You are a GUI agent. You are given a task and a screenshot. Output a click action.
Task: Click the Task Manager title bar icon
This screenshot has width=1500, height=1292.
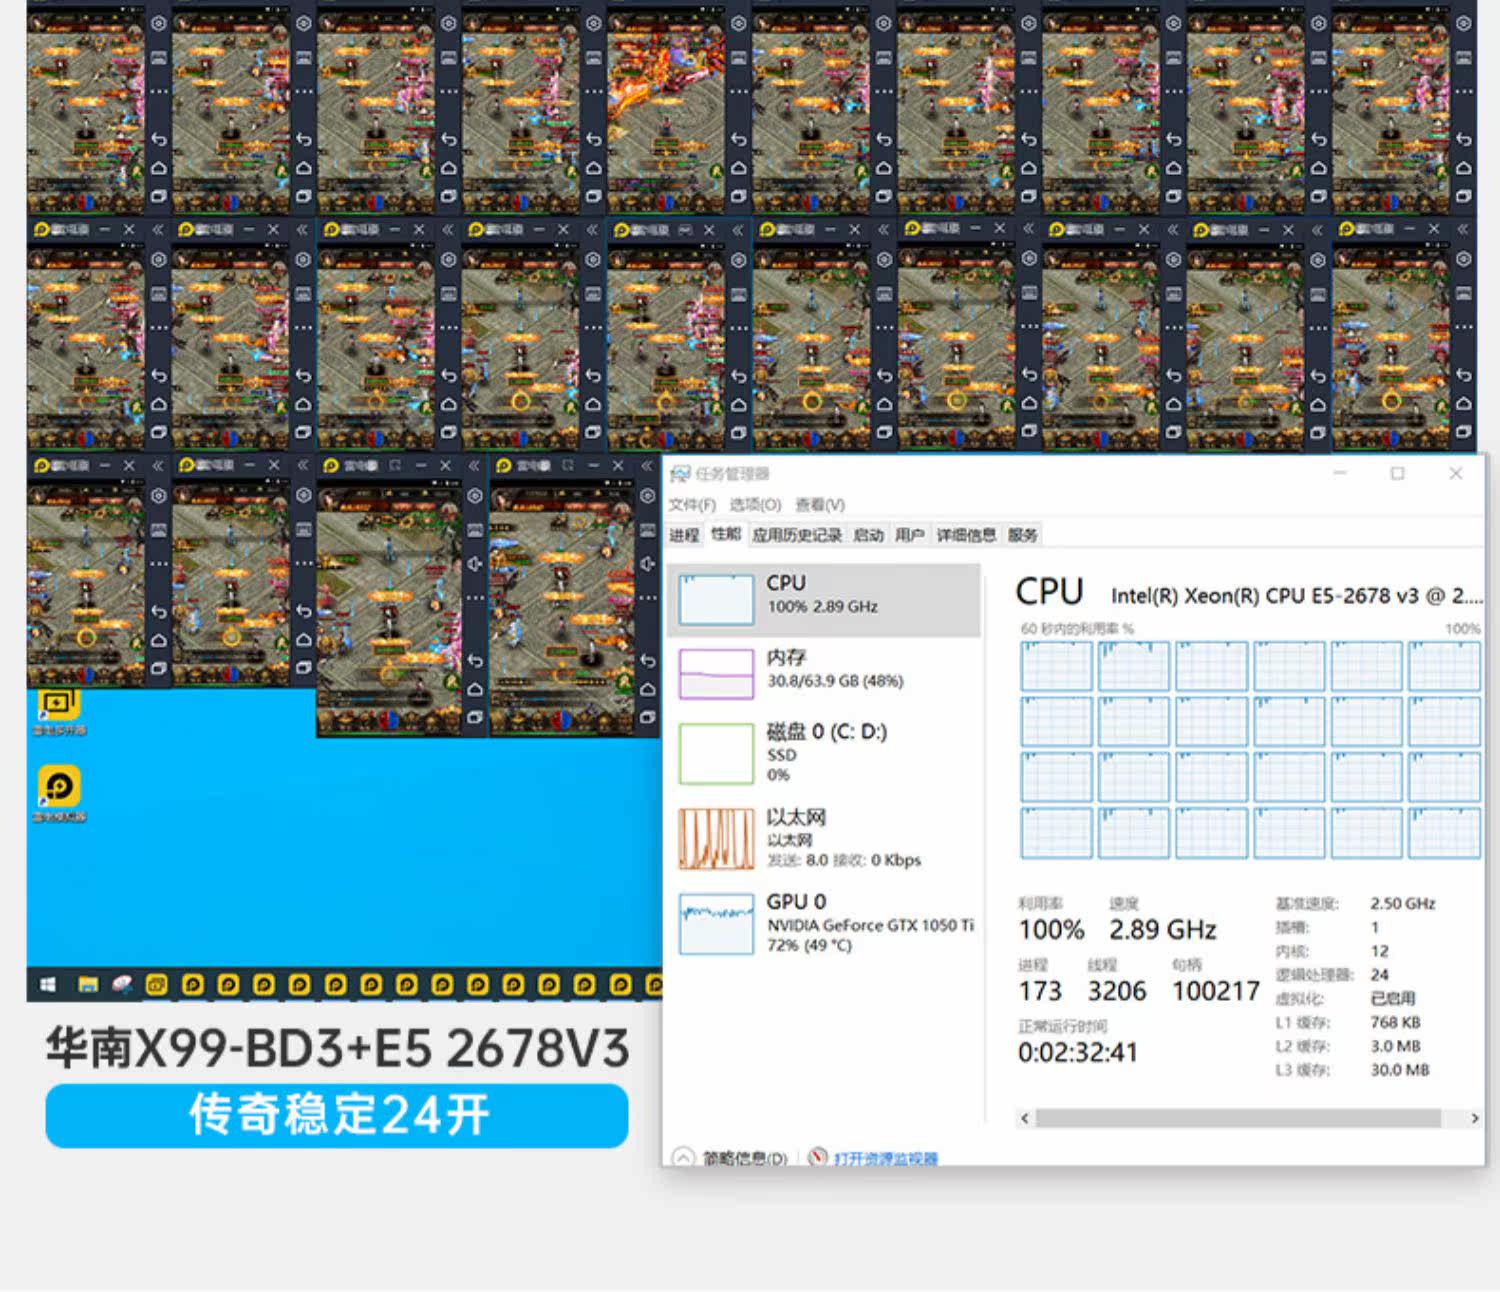(x=680, y=474)
